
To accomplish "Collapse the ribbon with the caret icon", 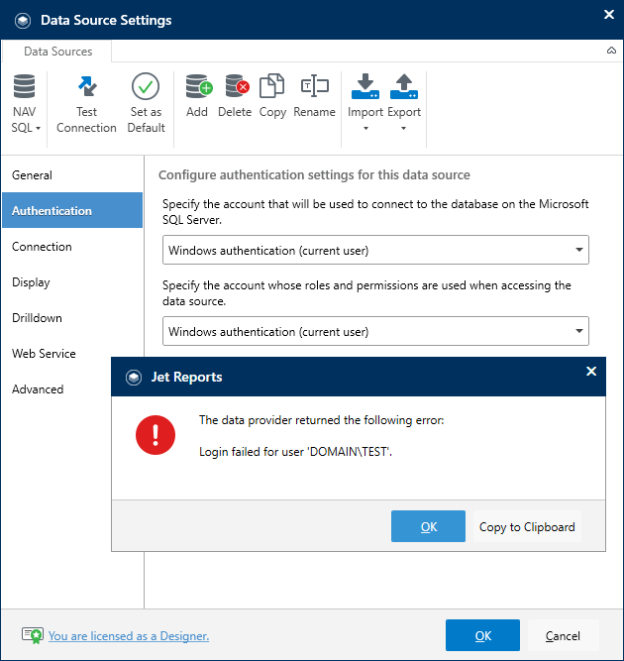I will [x=611, y=51].
